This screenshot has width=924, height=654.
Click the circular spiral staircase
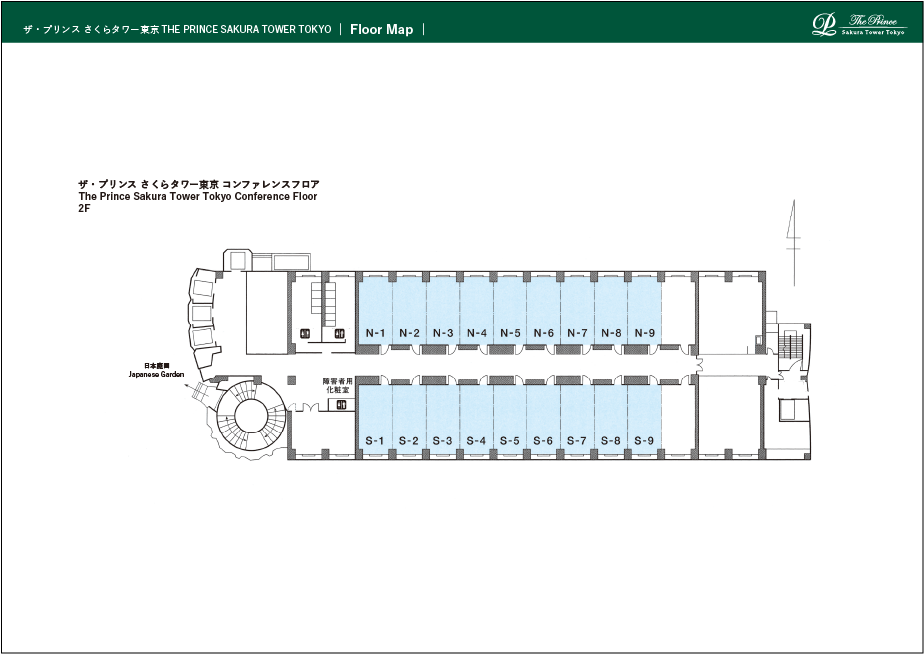[247, 420]
